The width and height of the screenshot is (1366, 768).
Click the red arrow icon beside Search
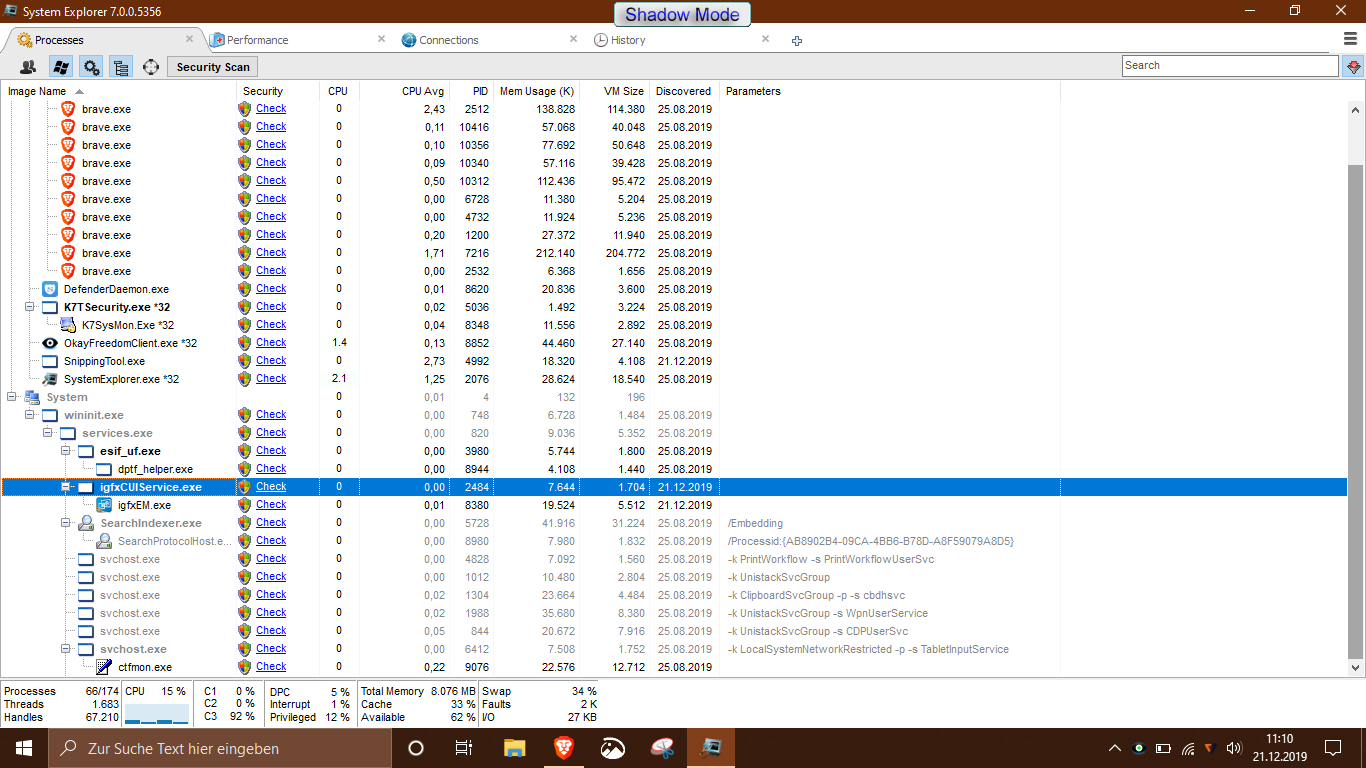click(x=1354, y=66)
